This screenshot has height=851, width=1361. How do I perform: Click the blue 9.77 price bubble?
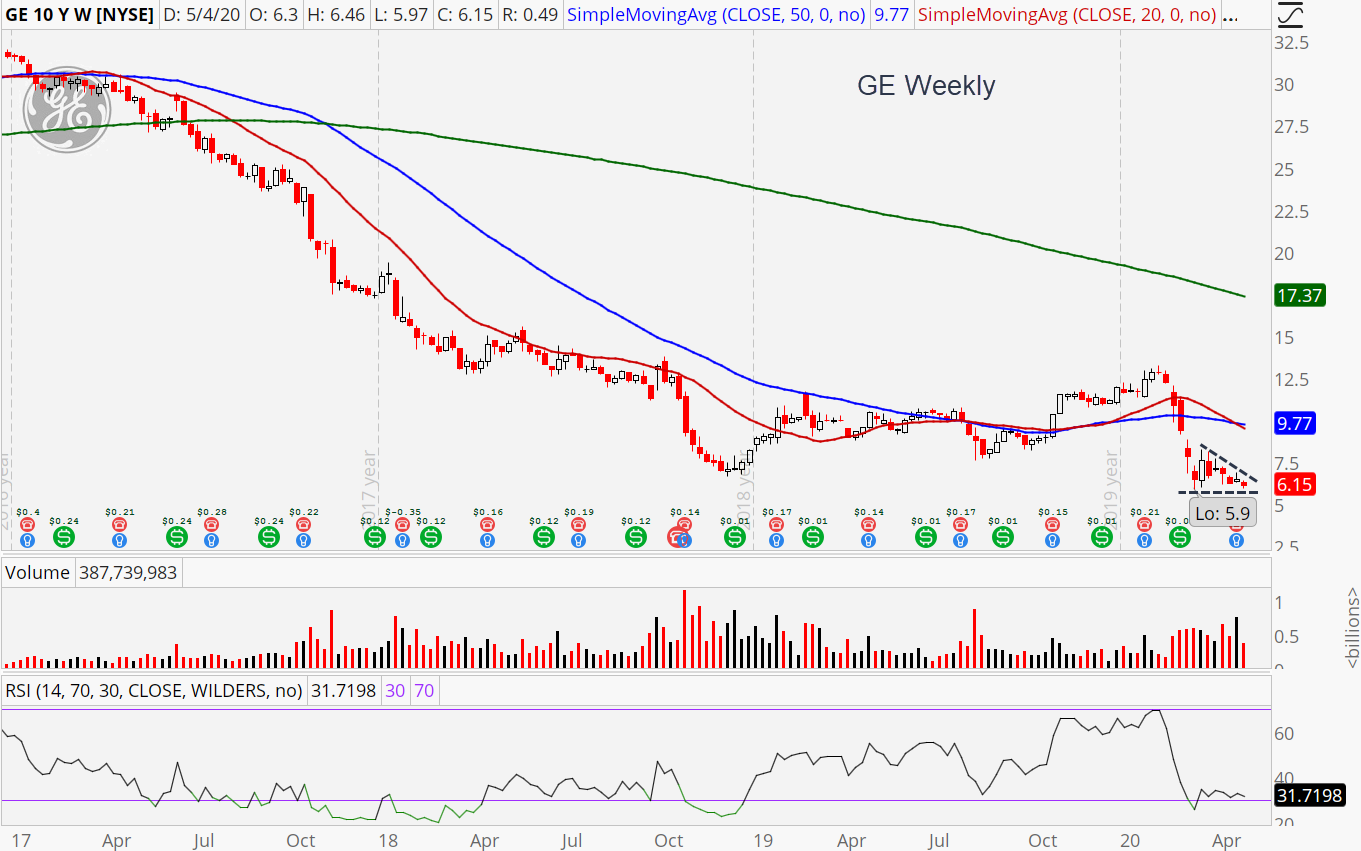click(x=1295, y=423)
